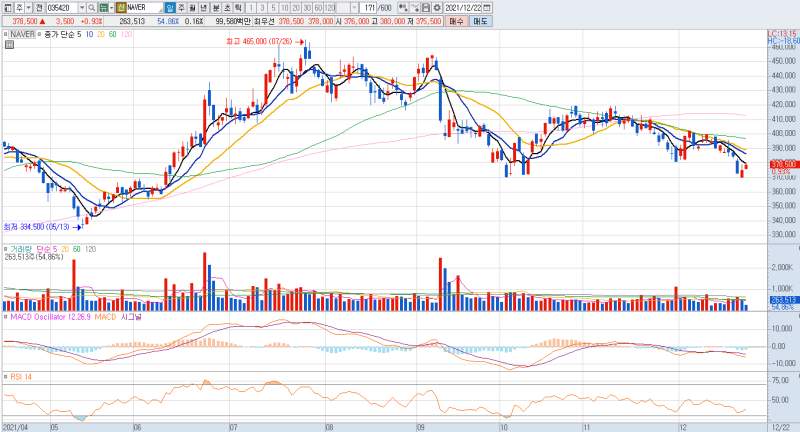Viewport: 800px width, 432px height.
Task: Click the 시그널 signal legend label
Action: click(131, 317)
